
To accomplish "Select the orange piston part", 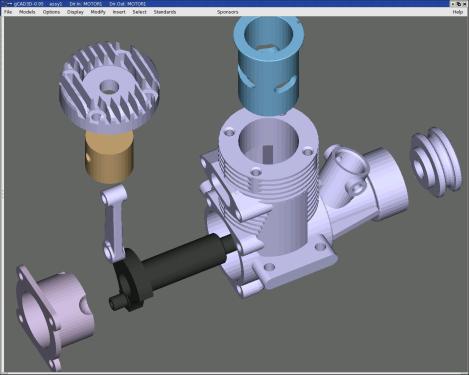I will point(109,157).
